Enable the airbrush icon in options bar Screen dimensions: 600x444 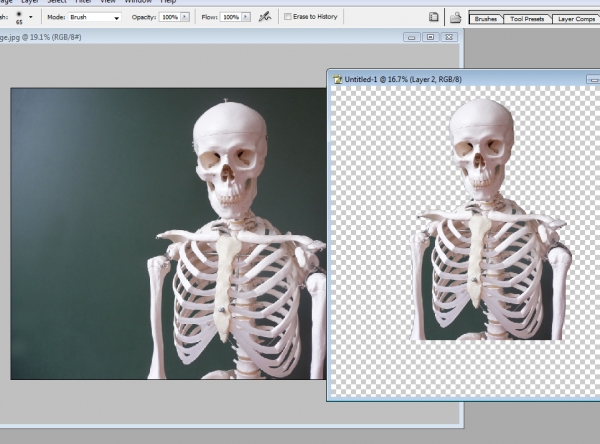264,16
